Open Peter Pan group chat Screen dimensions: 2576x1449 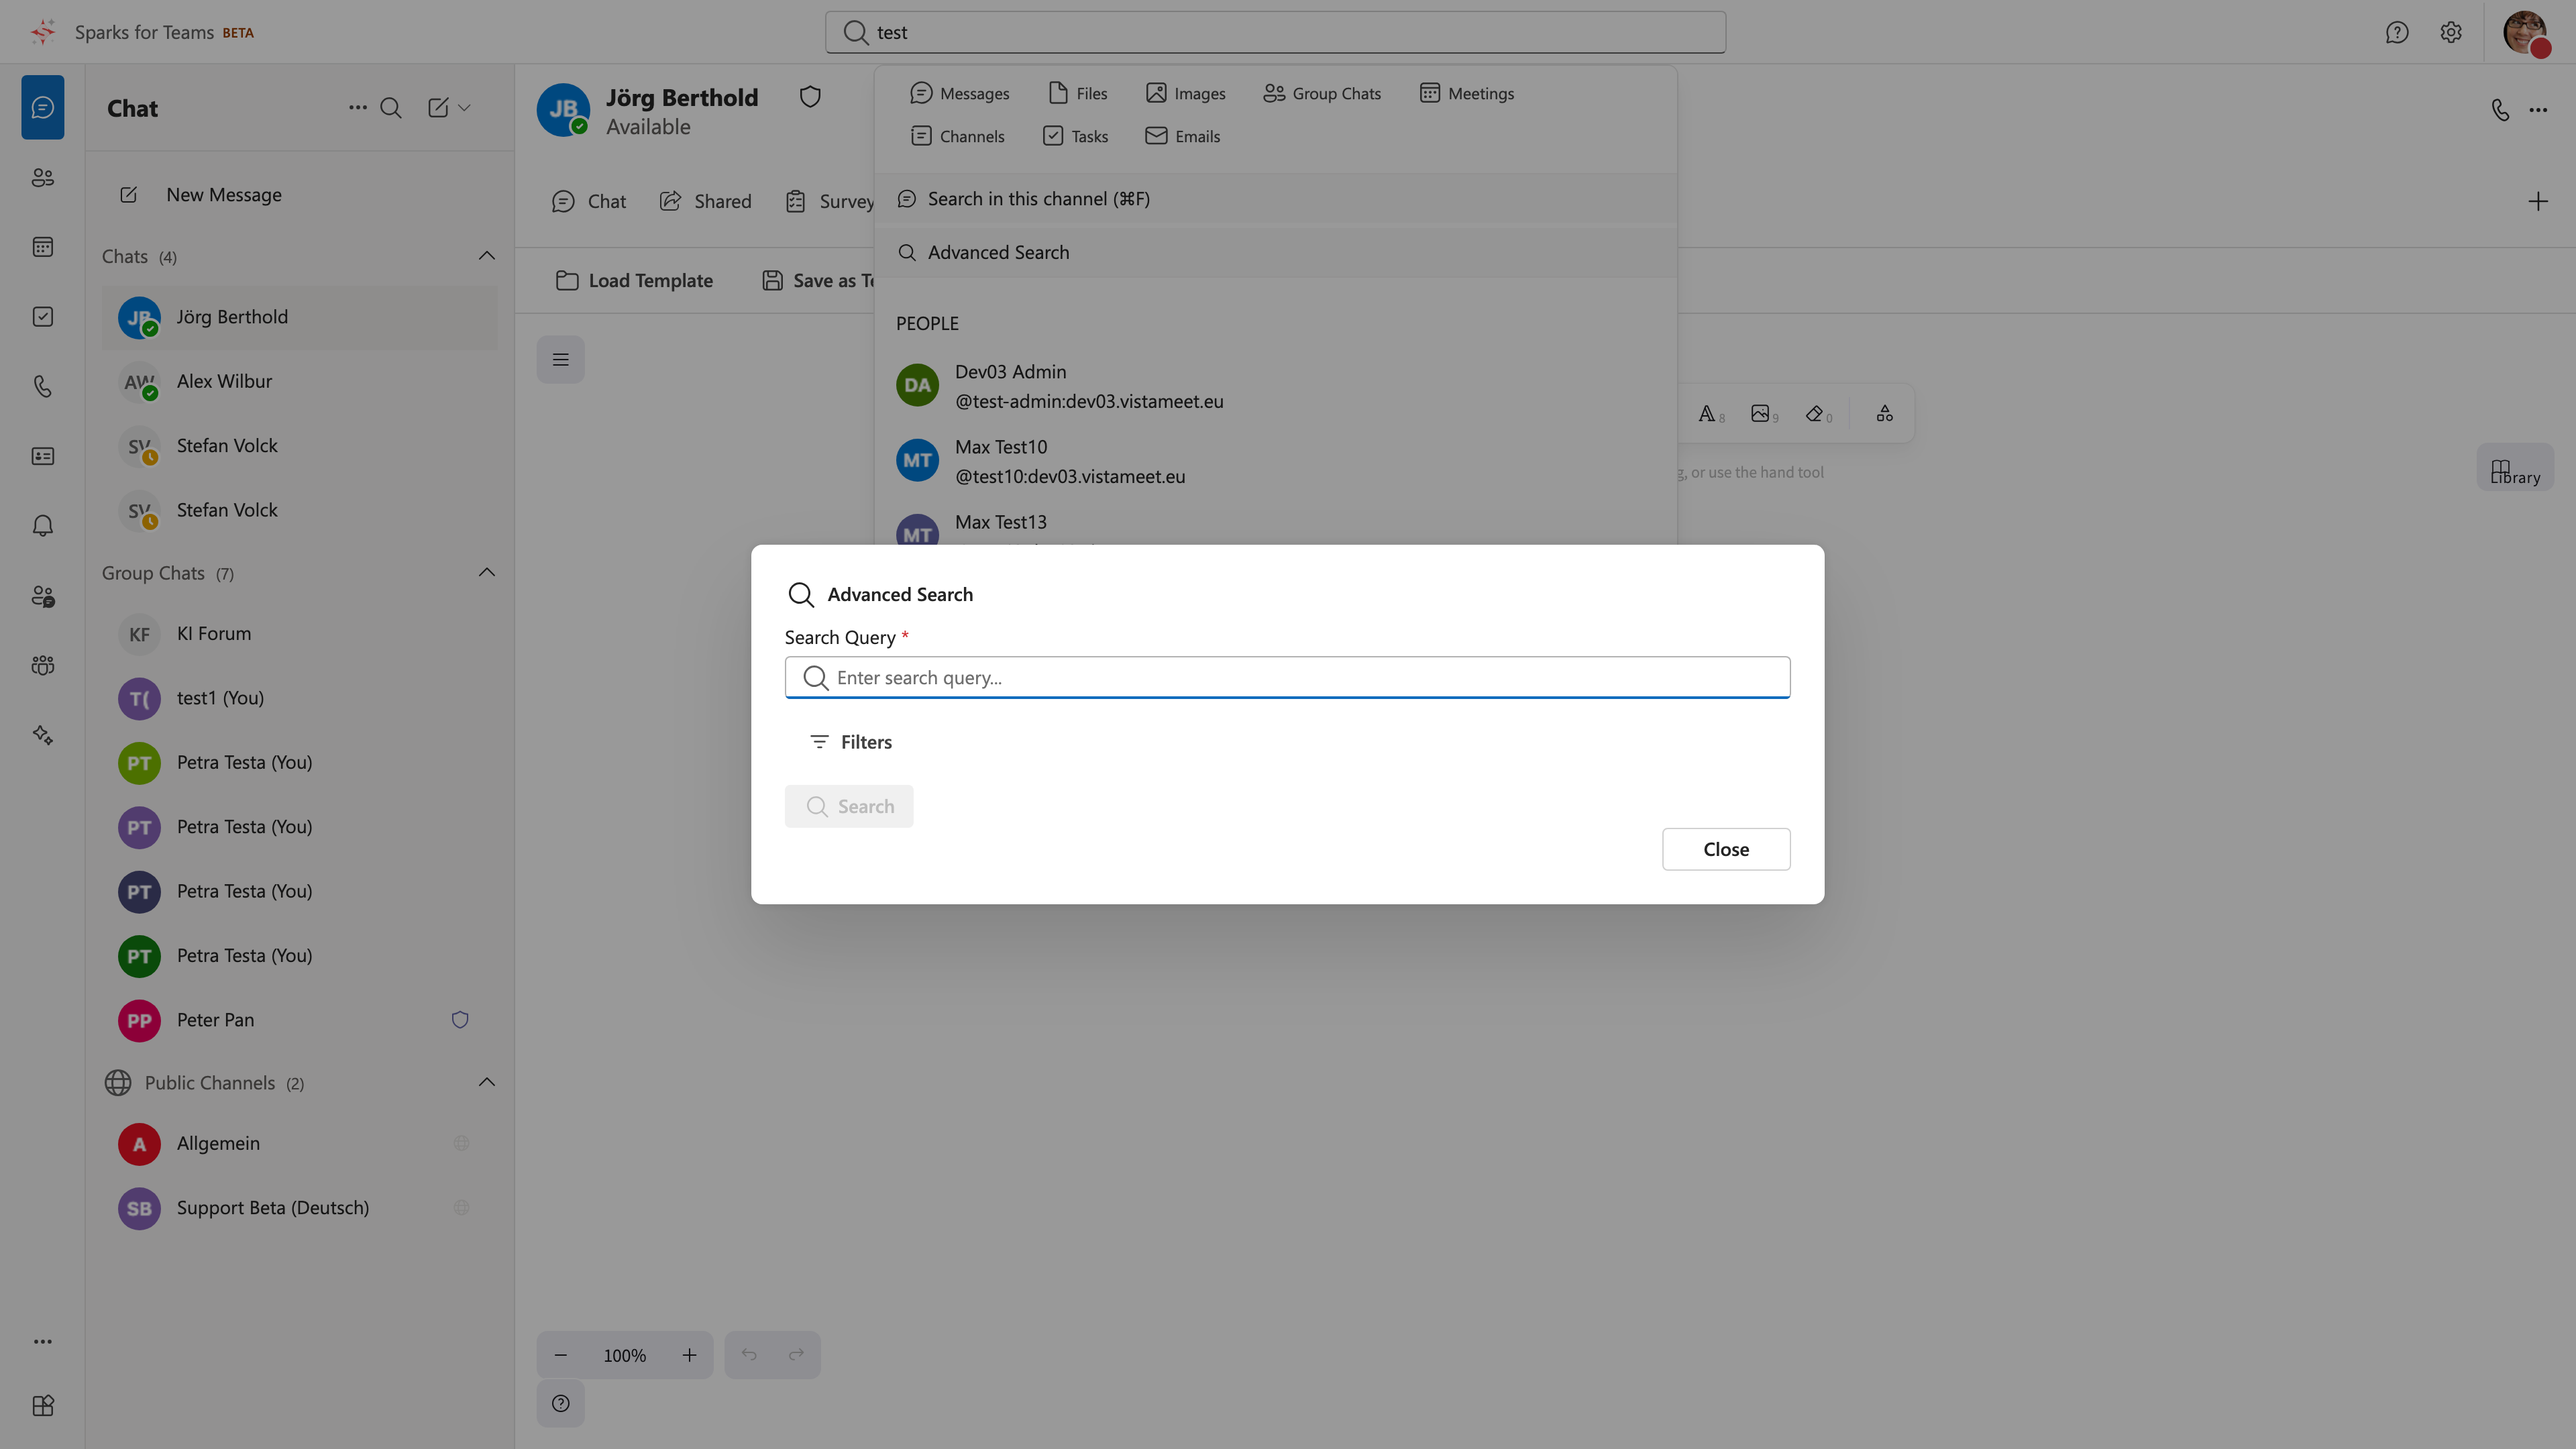click(300, 1020)
